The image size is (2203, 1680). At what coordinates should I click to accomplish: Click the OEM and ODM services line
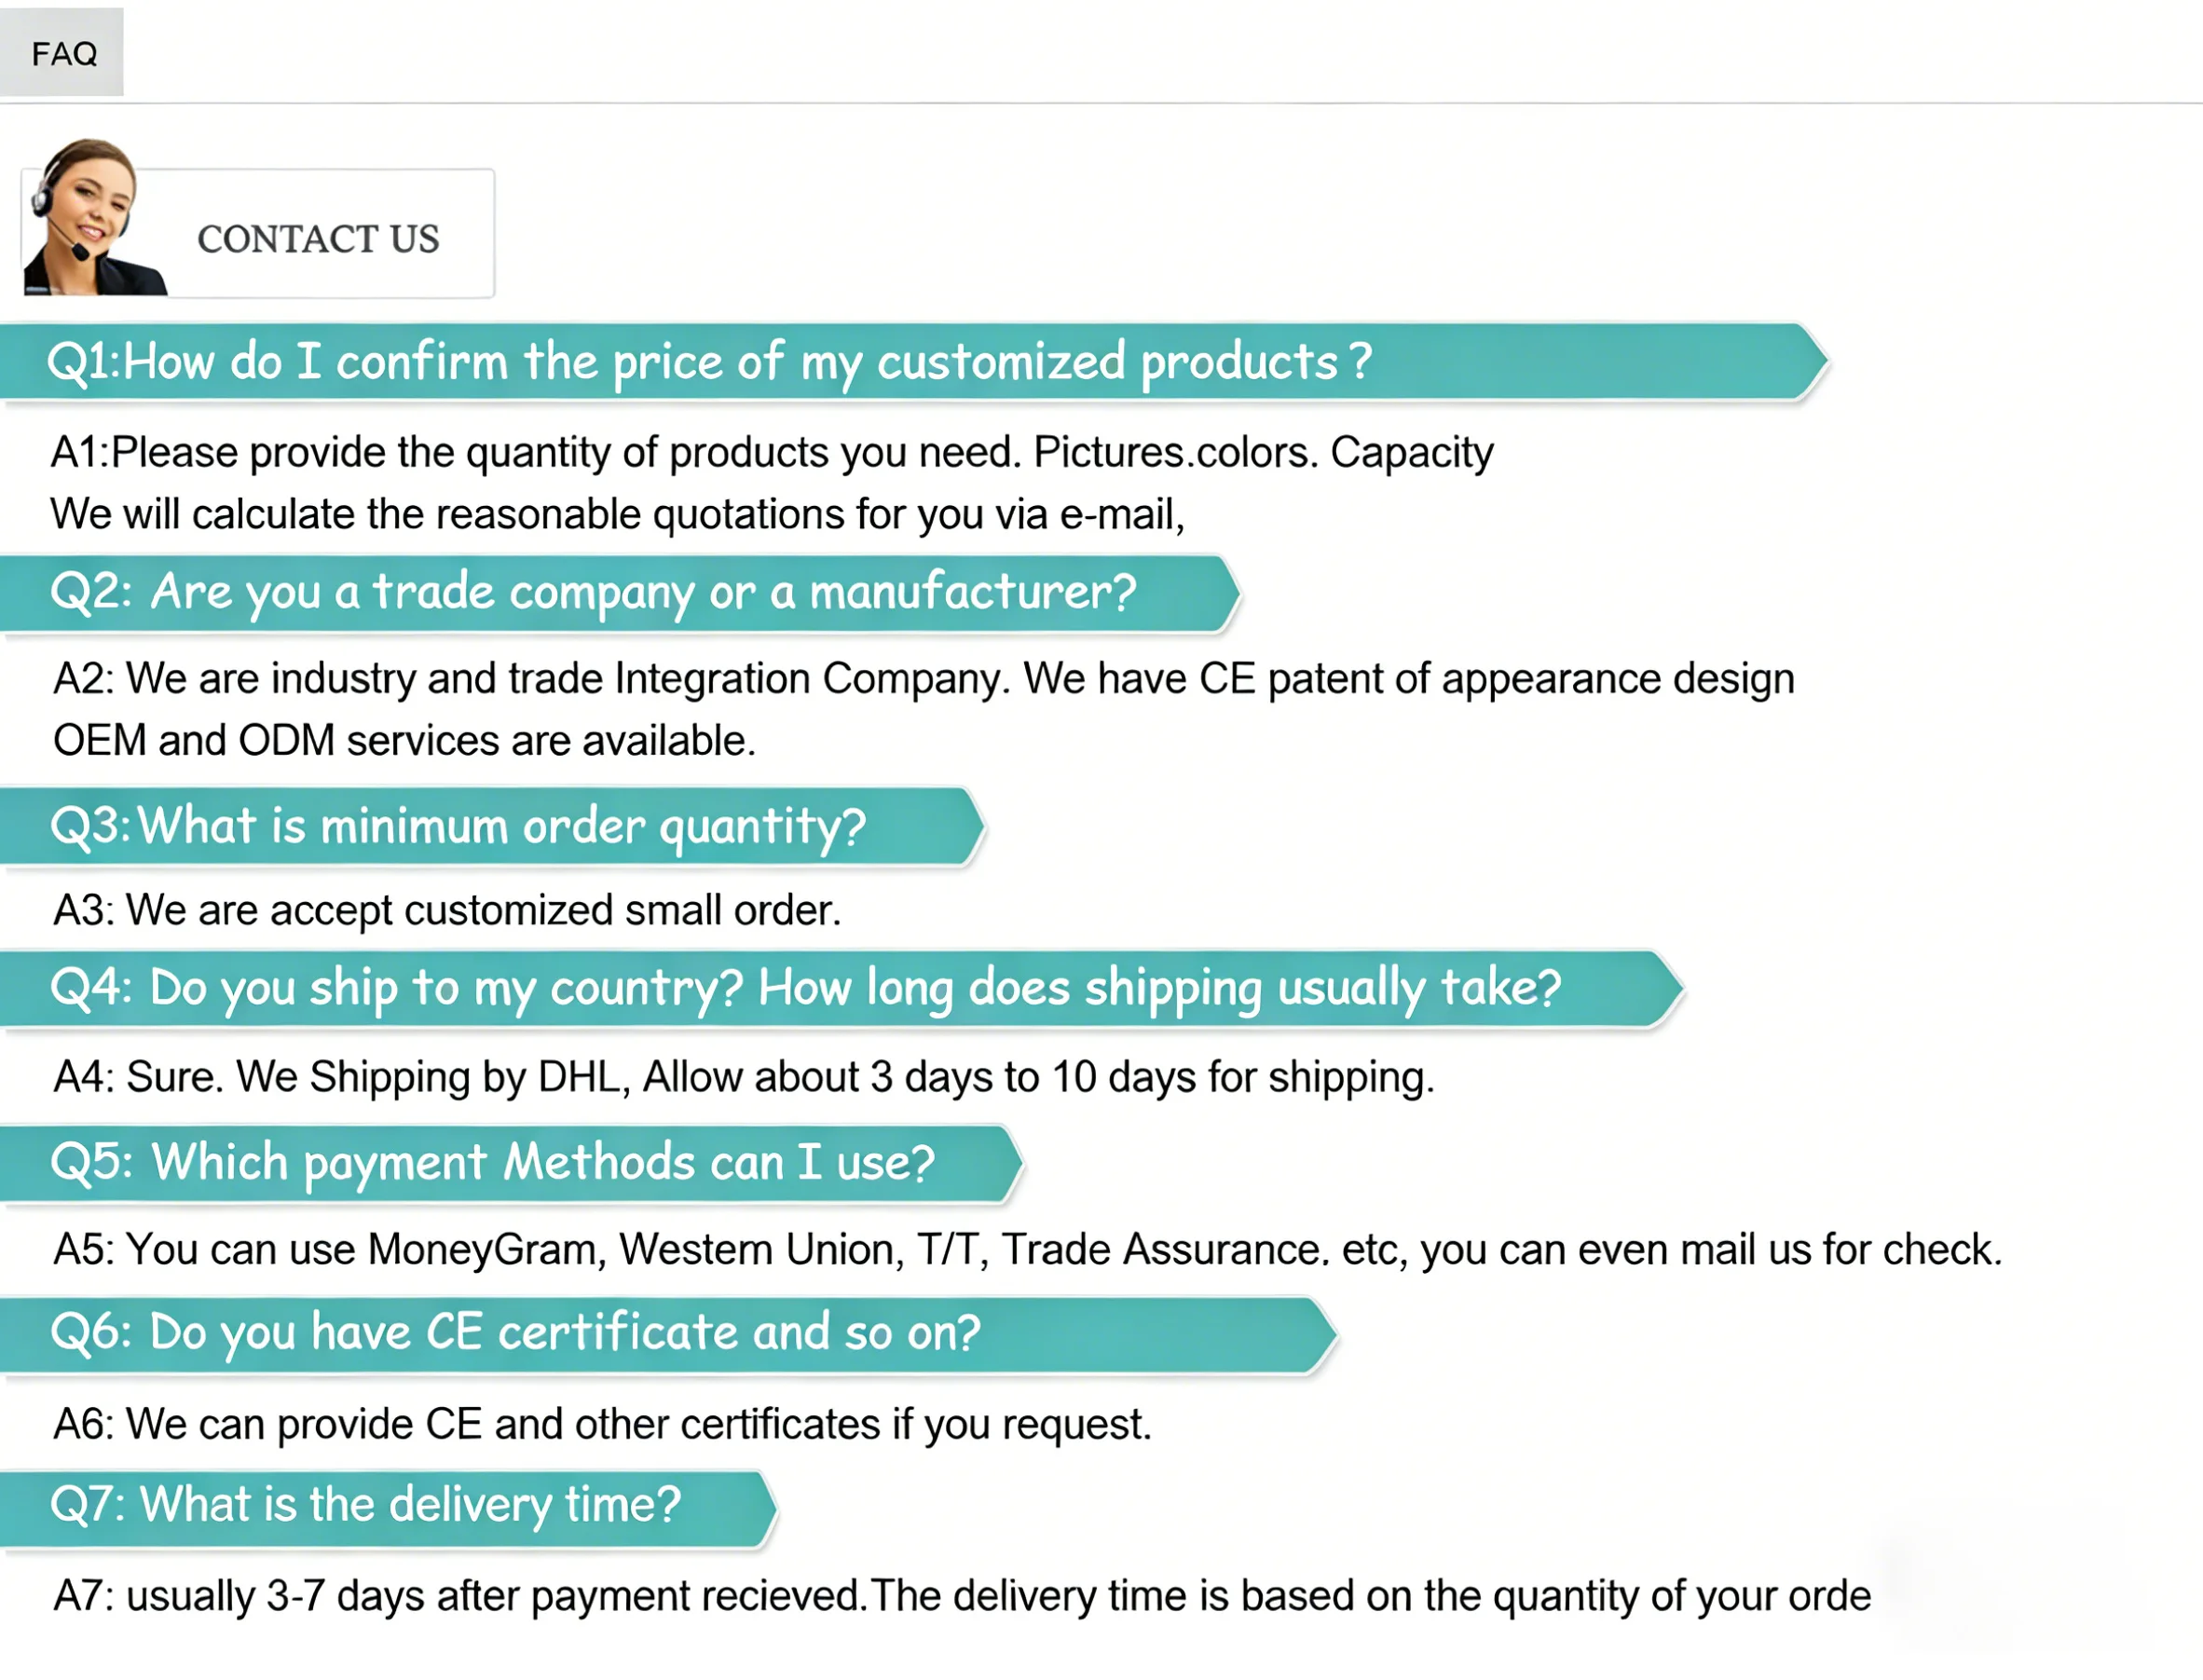click(405, 741)
